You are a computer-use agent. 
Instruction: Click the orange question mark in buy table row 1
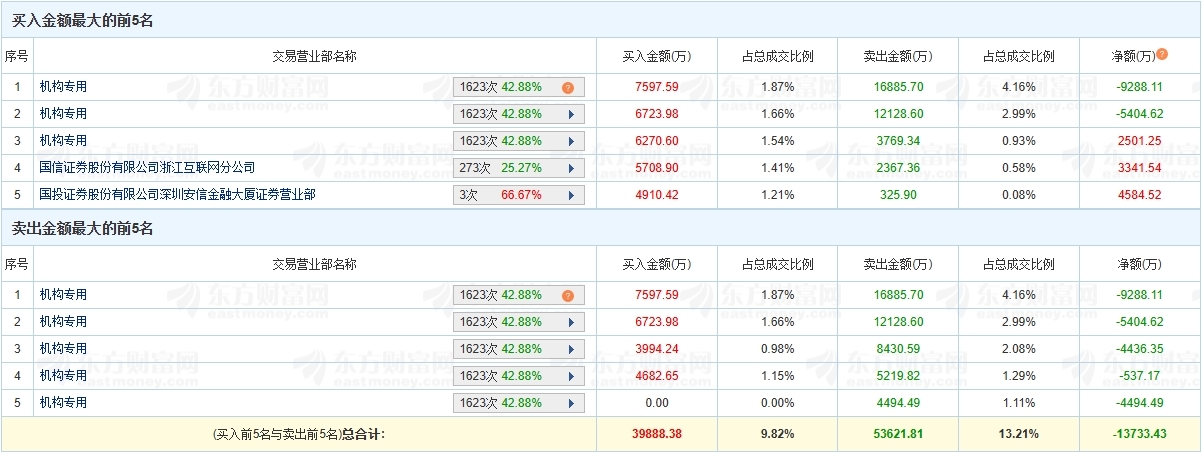tap(568, 87)
